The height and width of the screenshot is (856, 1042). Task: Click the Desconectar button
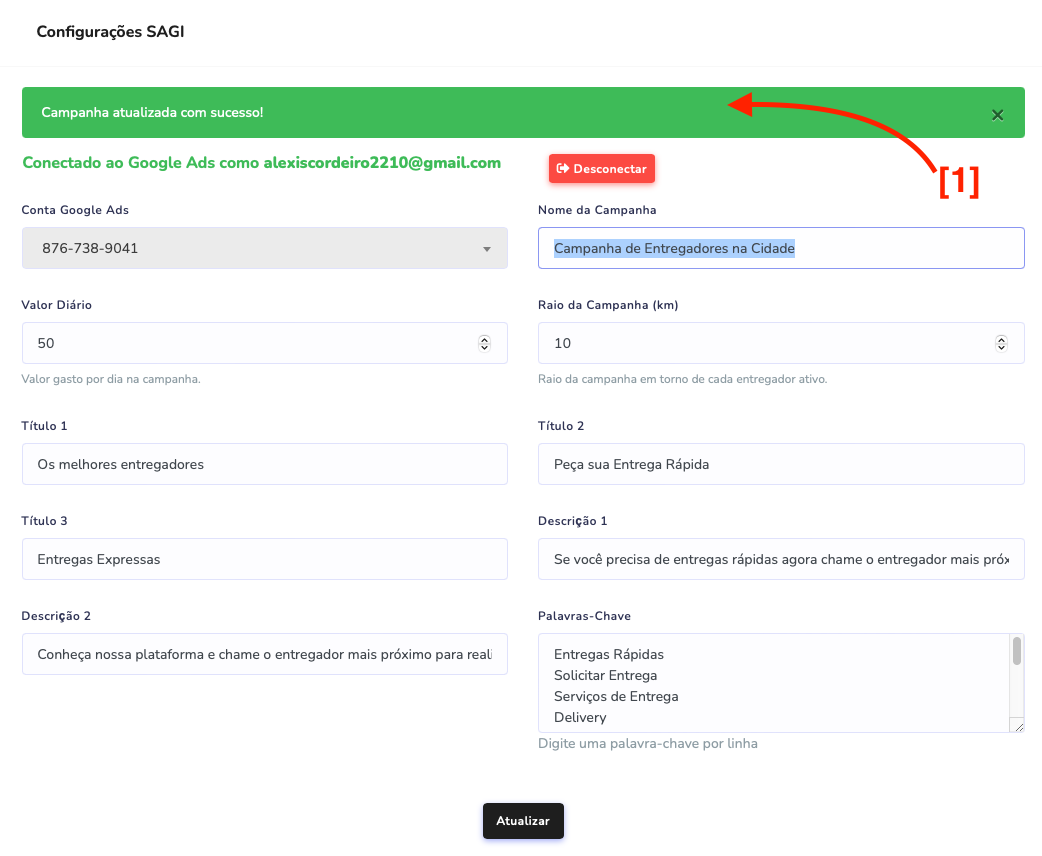tap(601, 169)
